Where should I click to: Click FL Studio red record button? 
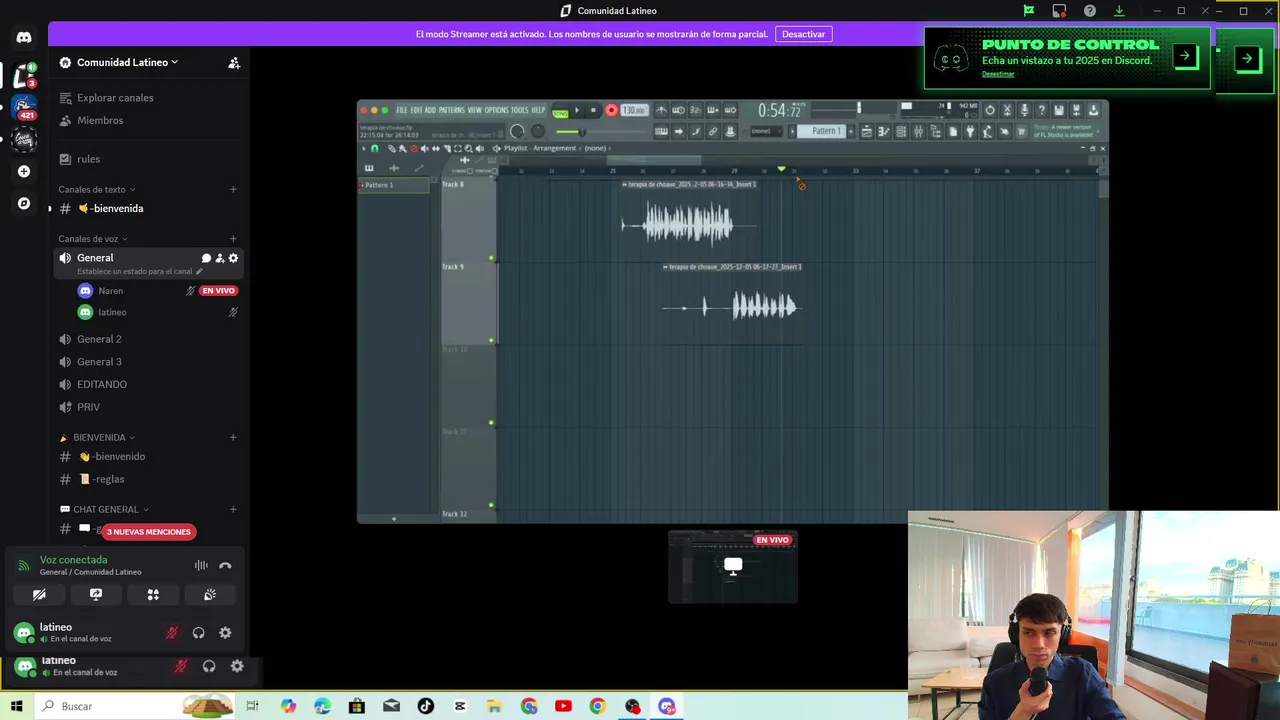pyautogui.click(x=611, y=110)
